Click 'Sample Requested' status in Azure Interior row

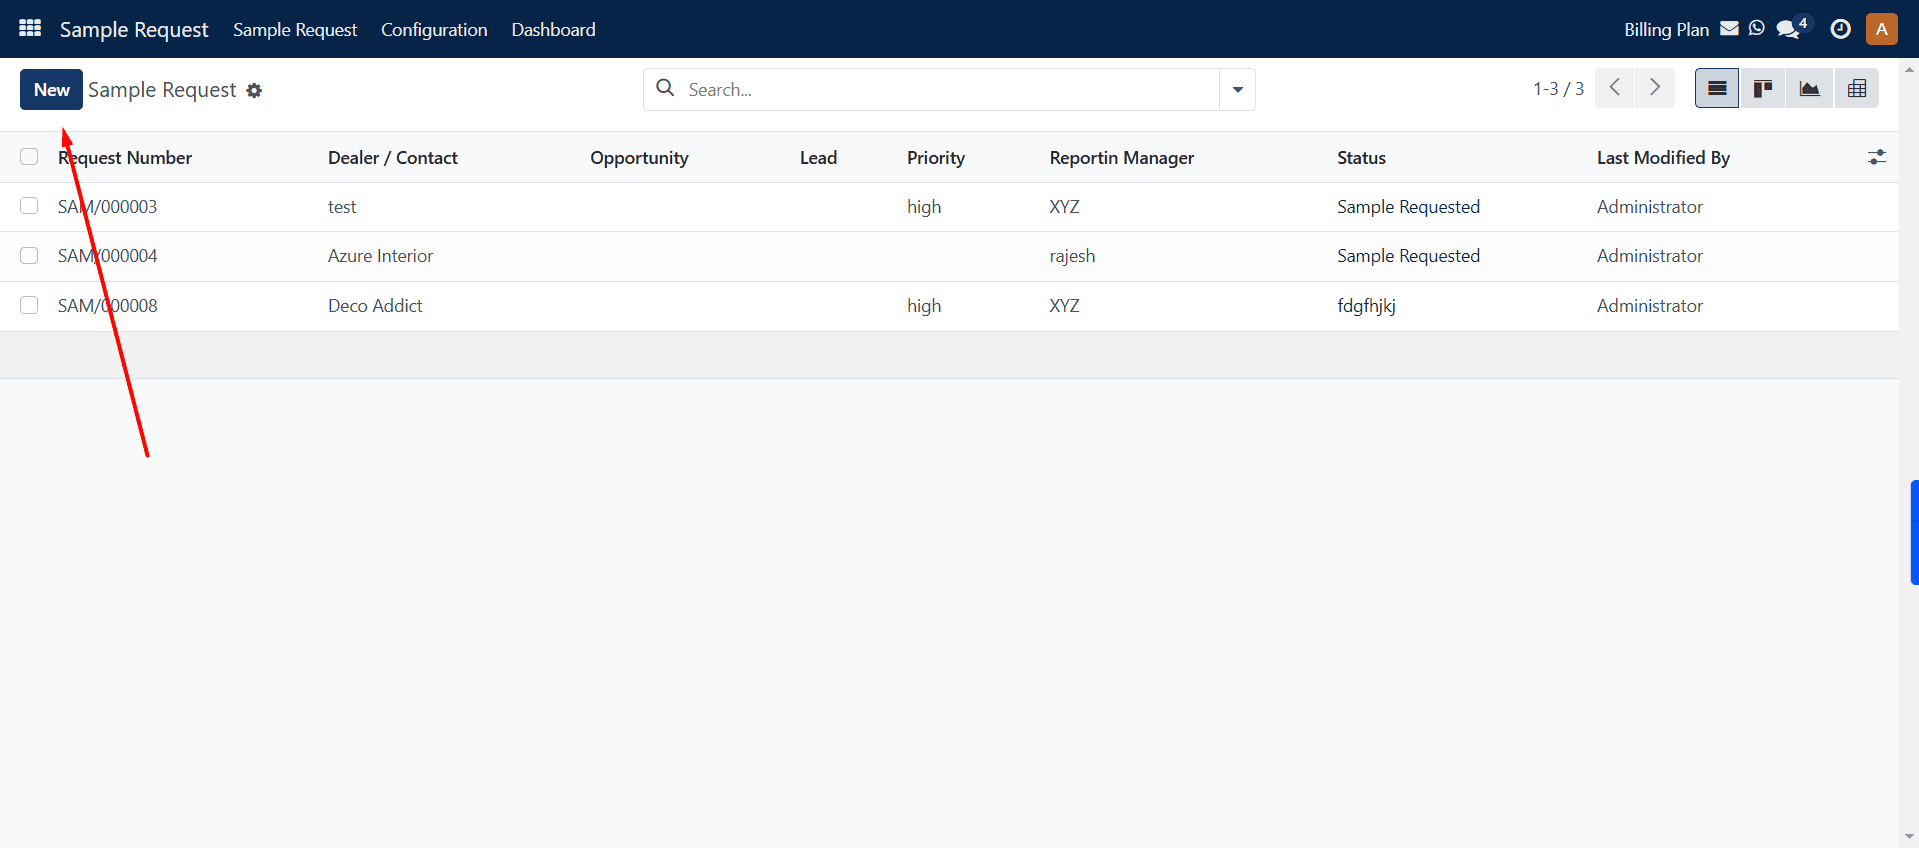[1408, 255]
